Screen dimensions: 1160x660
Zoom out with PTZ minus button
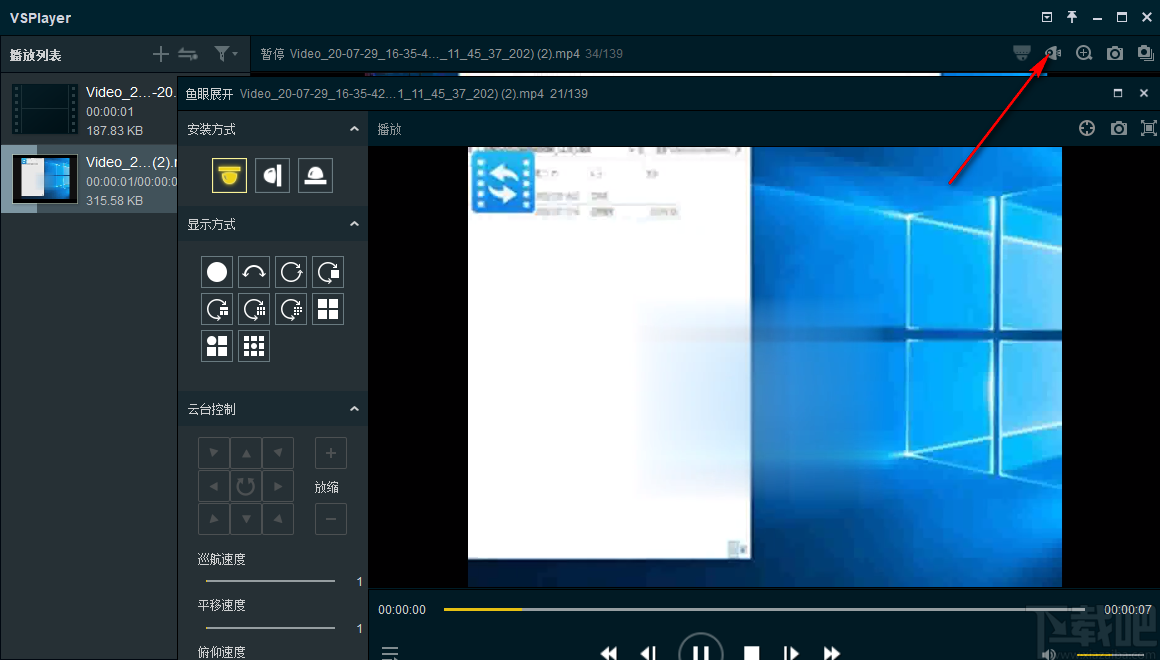pos(331,519)
